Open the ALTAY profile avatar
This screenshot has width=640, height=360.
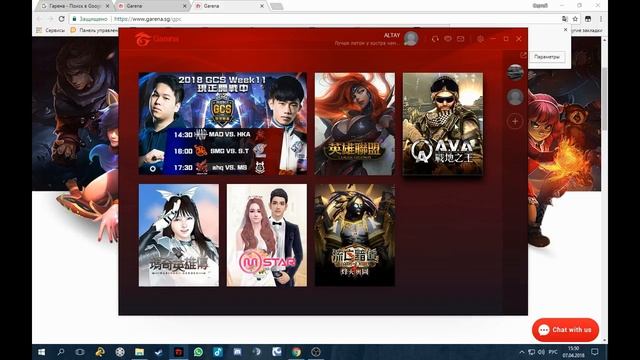411,38
